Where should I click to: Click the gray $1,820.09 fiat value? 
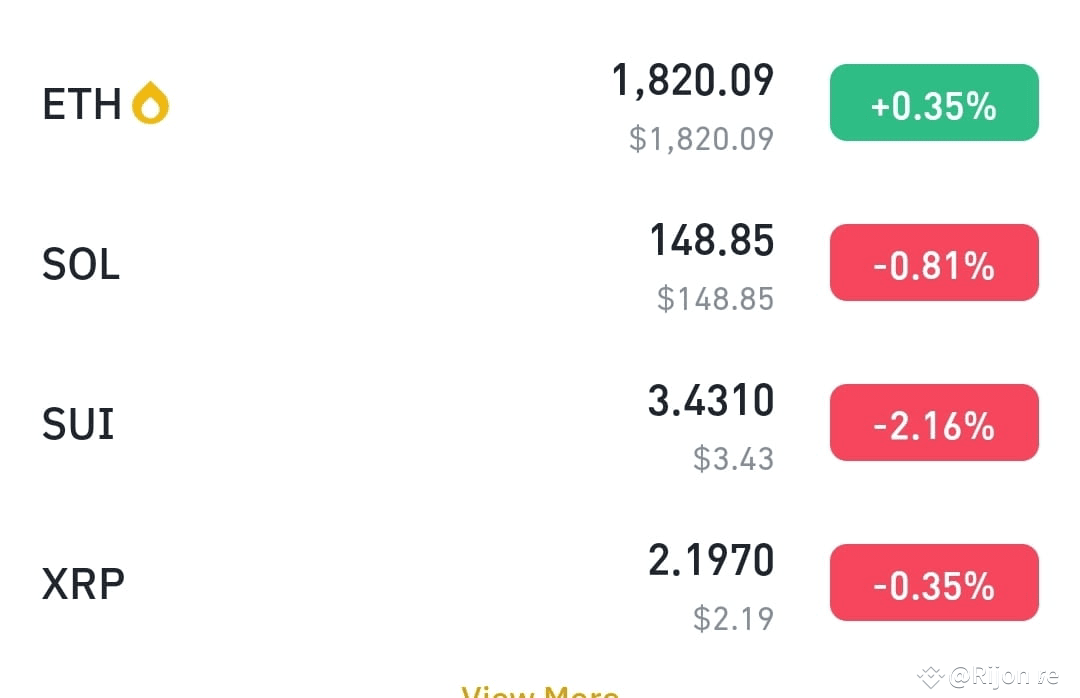point(701,139)
